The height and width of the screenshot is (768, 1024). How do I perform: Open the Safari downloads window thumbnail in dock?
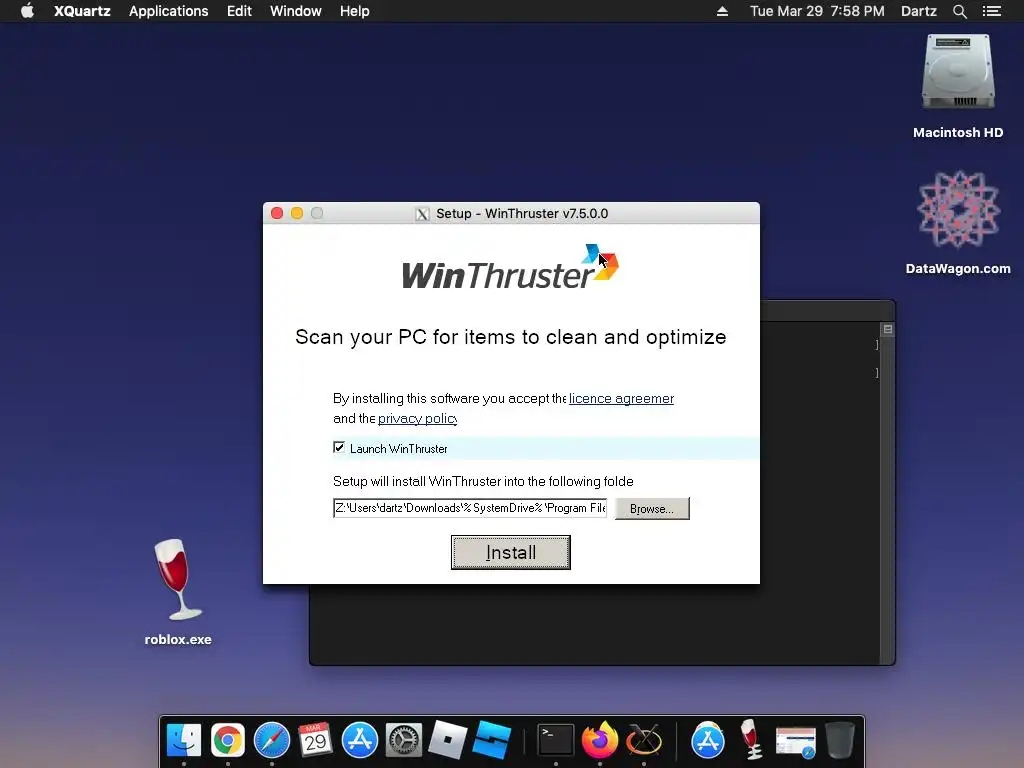coord(795,742)
